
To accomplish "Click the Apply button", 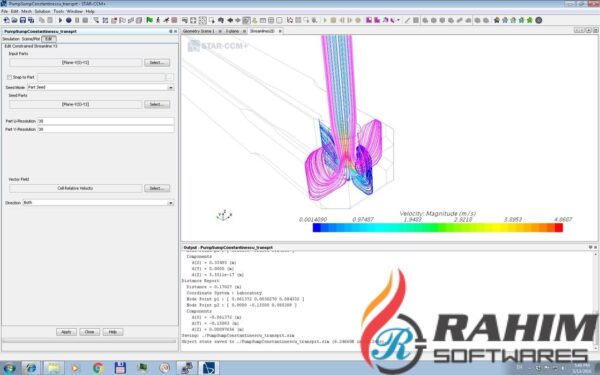I will coord(66,332).
